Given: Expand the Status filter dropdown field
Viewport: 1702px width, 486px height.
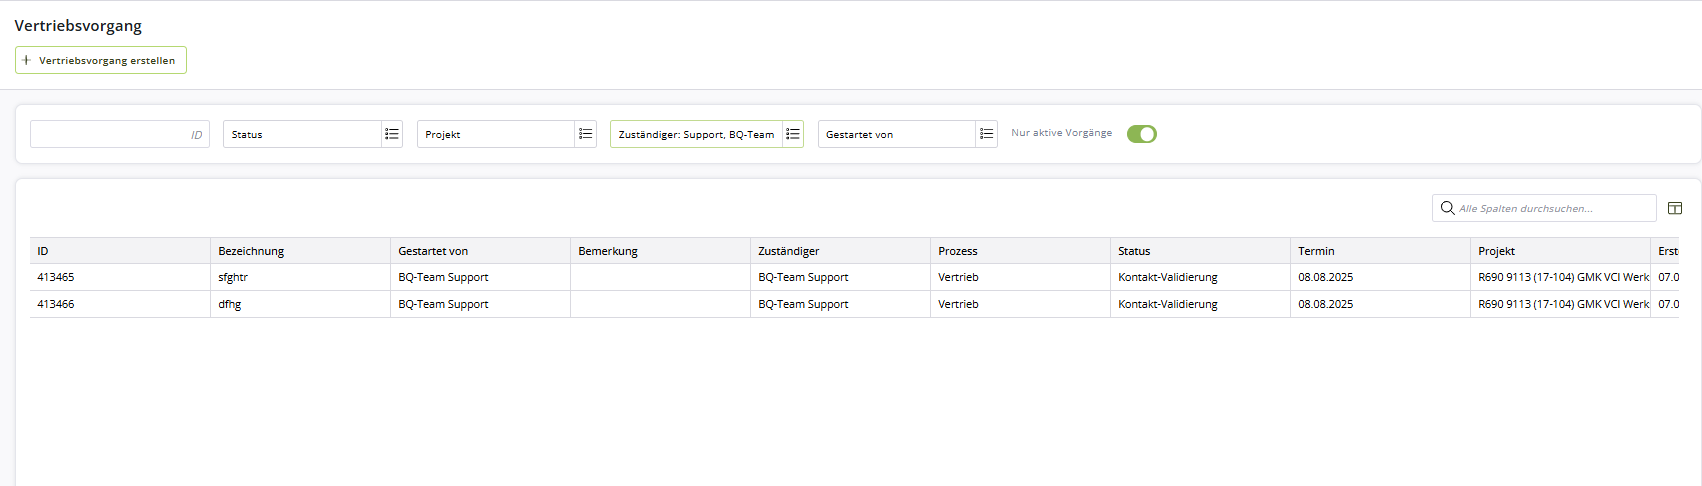Looking at the screenshot, I should [302, 134].
